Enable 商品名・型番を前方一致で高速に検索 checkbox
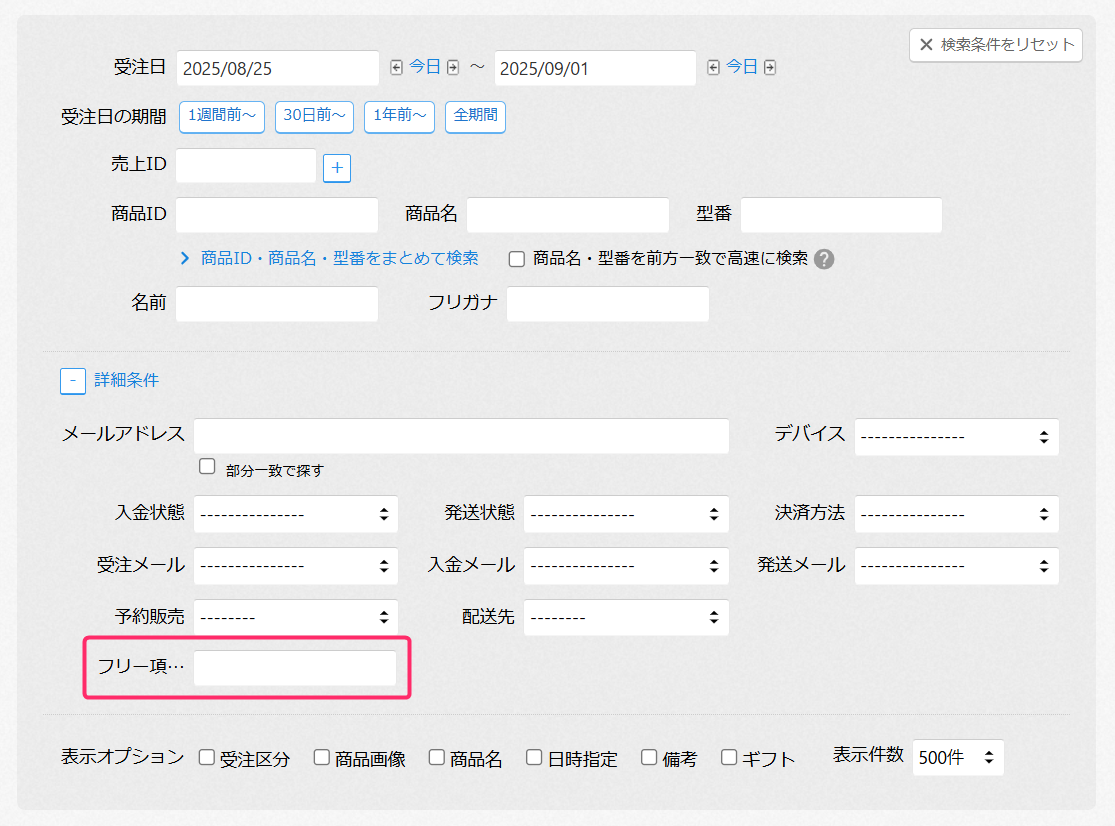1115x826 pixels. point(517,259)
